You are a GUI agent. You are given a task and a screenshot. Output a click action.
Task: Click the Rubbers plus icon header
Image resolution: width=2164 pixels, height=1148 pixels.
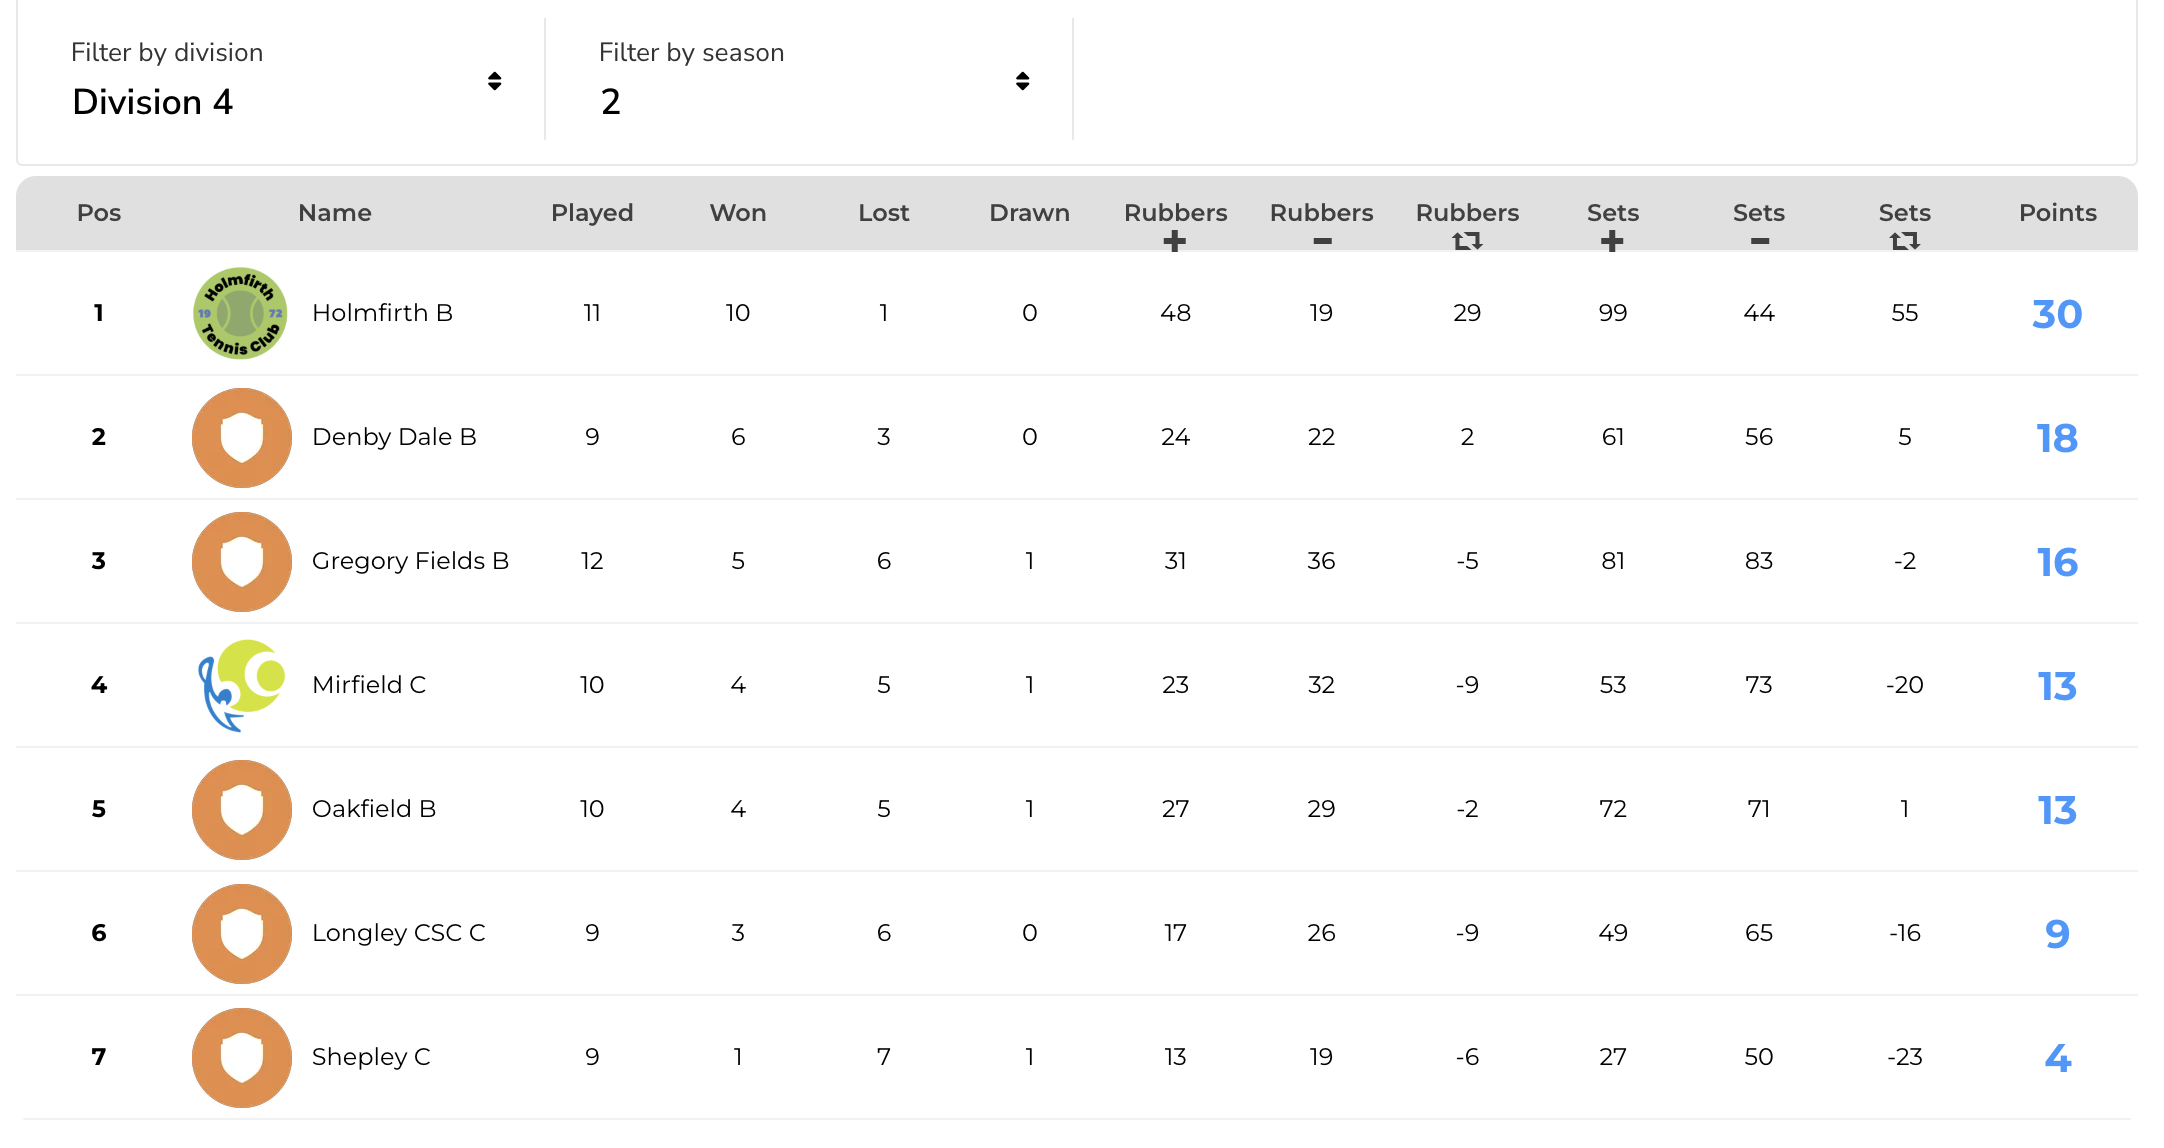(x=1175, y=241)
